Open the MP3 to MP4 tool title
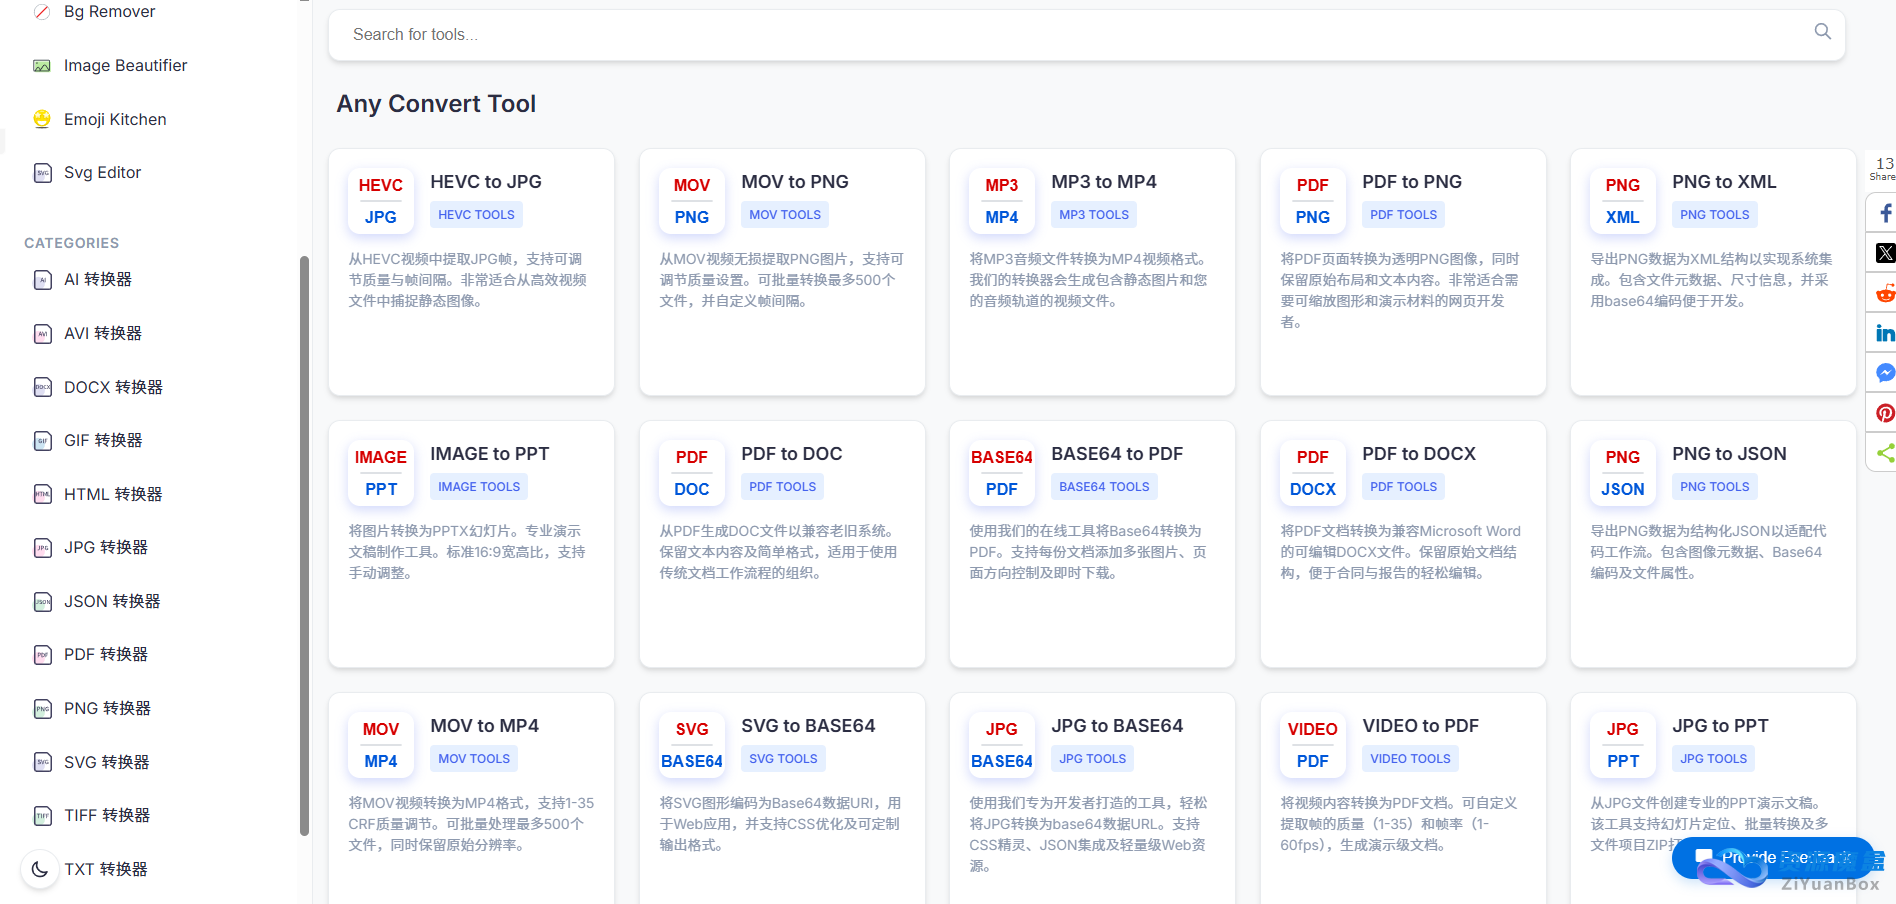 click(1103, 182)
